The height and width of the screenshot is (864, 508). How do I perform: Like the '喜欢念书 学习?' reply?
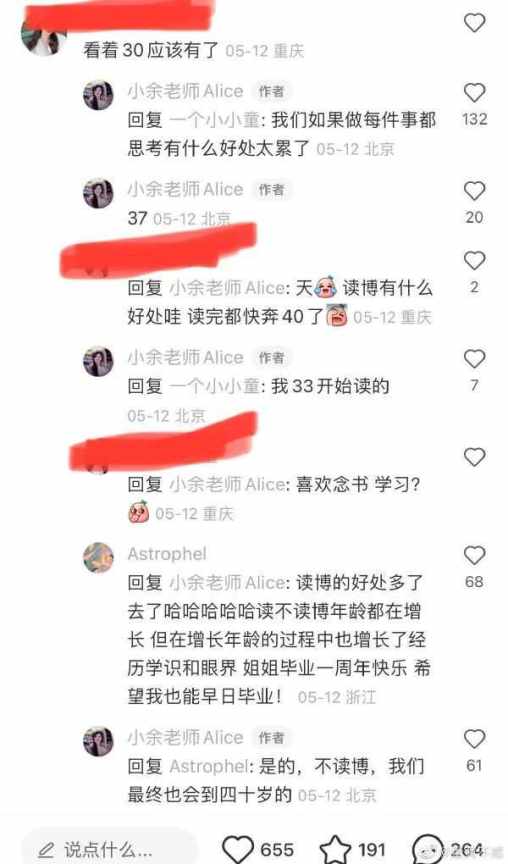(x=474, y=457)
